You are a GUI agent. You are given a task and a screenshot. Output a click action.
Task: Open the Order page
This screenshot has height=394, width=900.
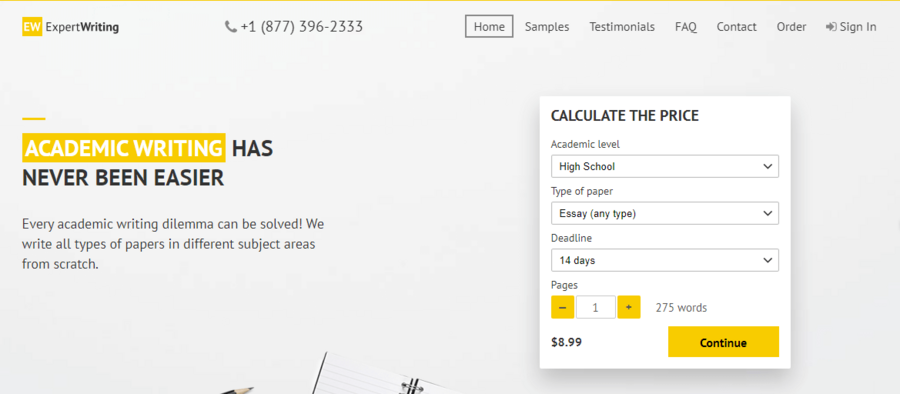pos(791,26)
